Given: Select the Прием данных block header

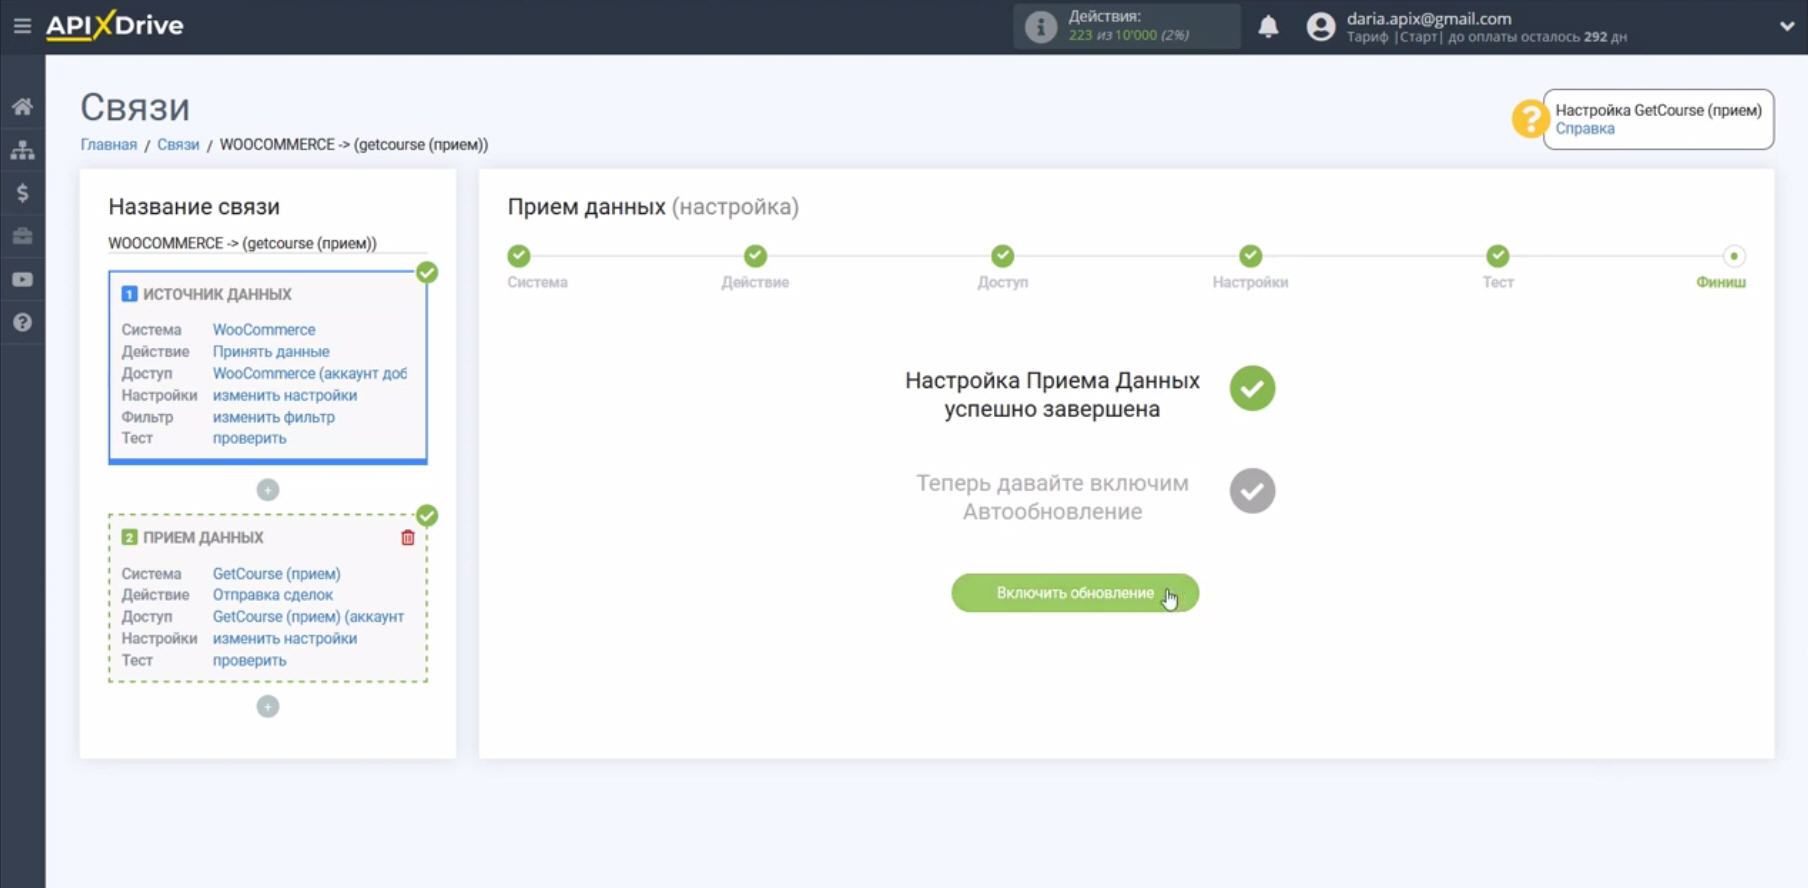Looking at the screenshot, I should [x=193, y=538].
